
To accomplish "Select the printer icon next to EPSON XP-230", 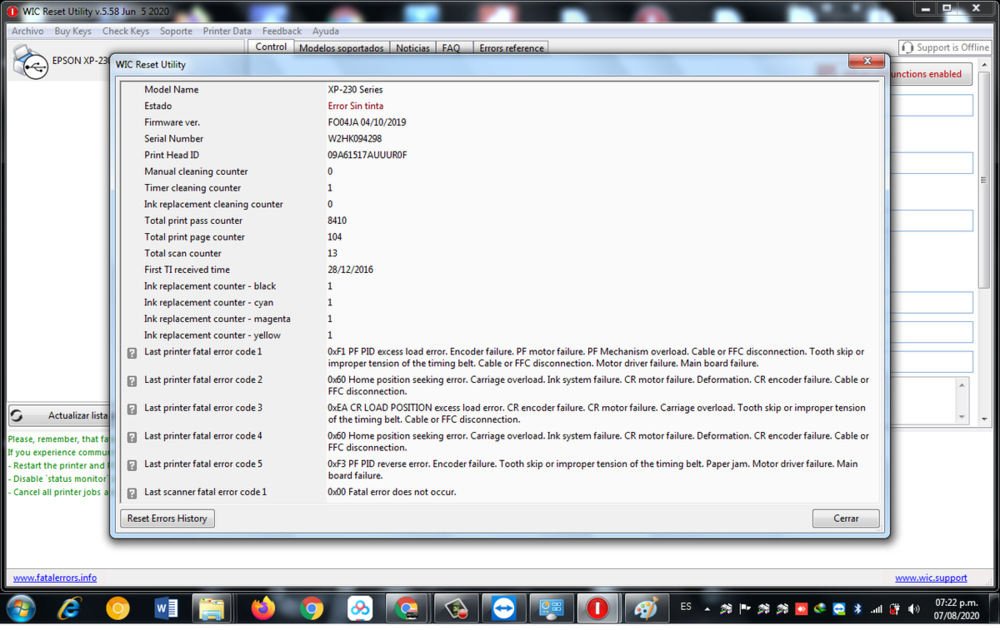I will (x=30, y=63).
